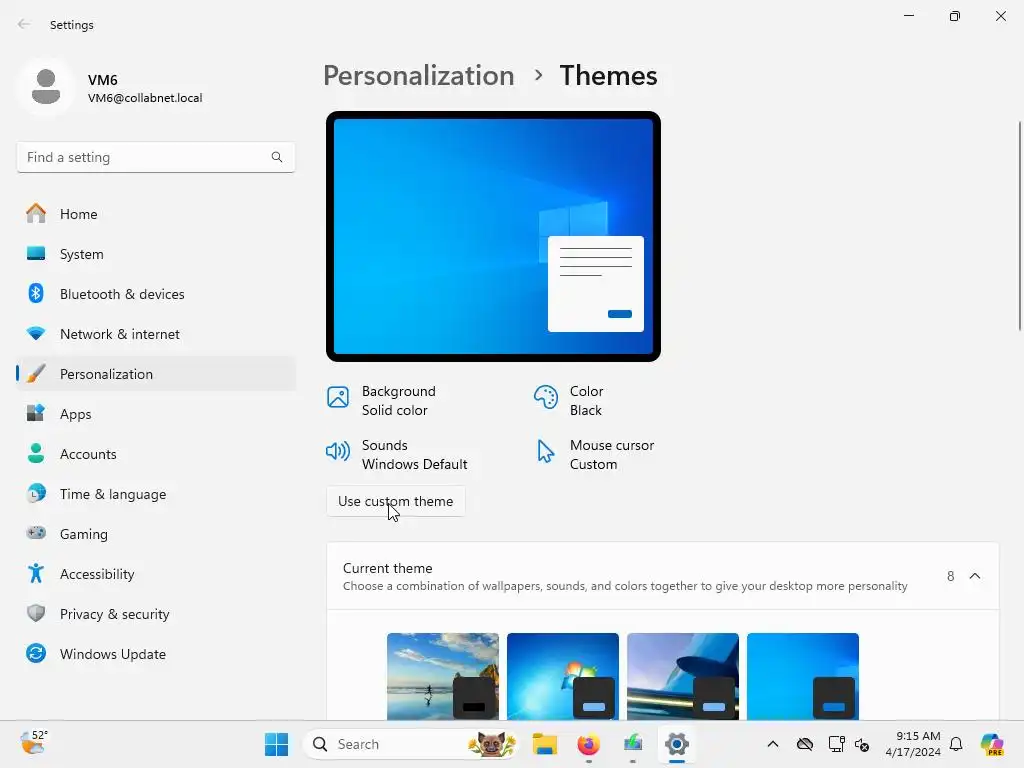Open Privacy & security settings
Viewport: 1024px width, 768px height.
(x=155, y=614)
